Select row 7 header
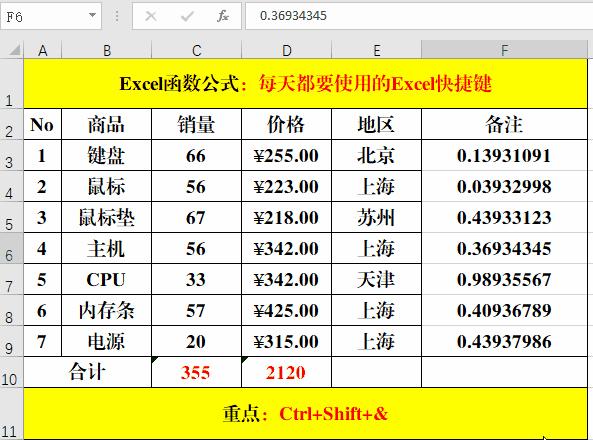This screenshot has height=440, width=593. (x=11, y=279)
